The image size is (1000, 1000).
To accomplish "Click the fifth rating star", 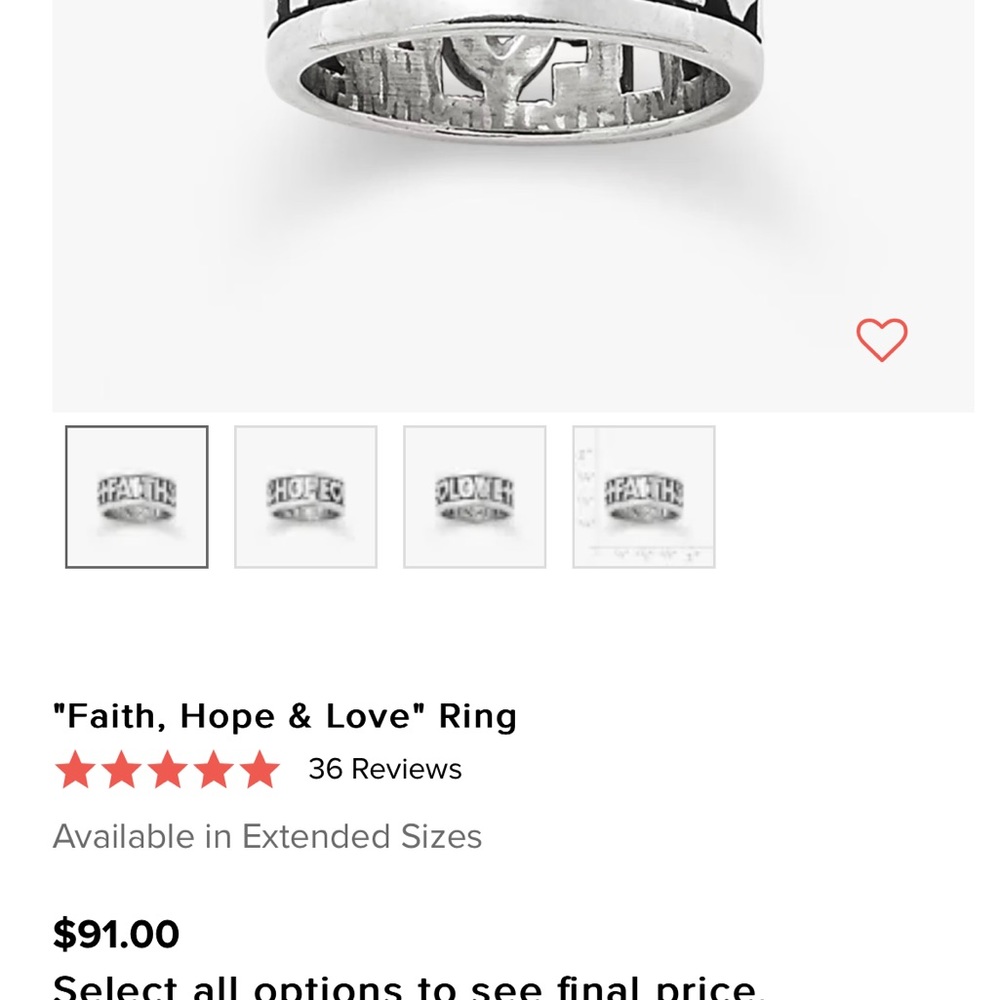I will (259, 770).
